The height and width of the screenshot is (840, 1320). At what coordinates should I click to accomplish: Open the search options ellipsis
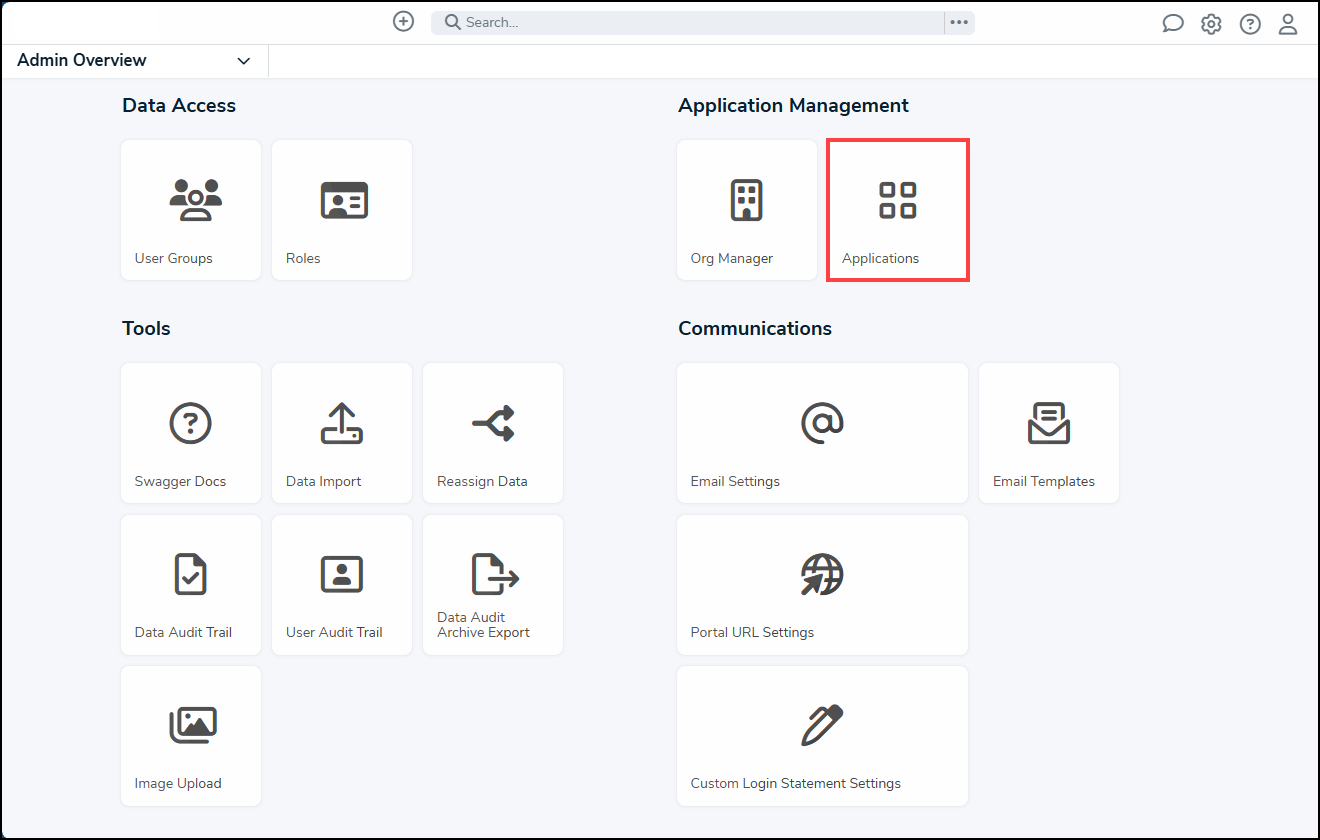(x=959, y=22)
